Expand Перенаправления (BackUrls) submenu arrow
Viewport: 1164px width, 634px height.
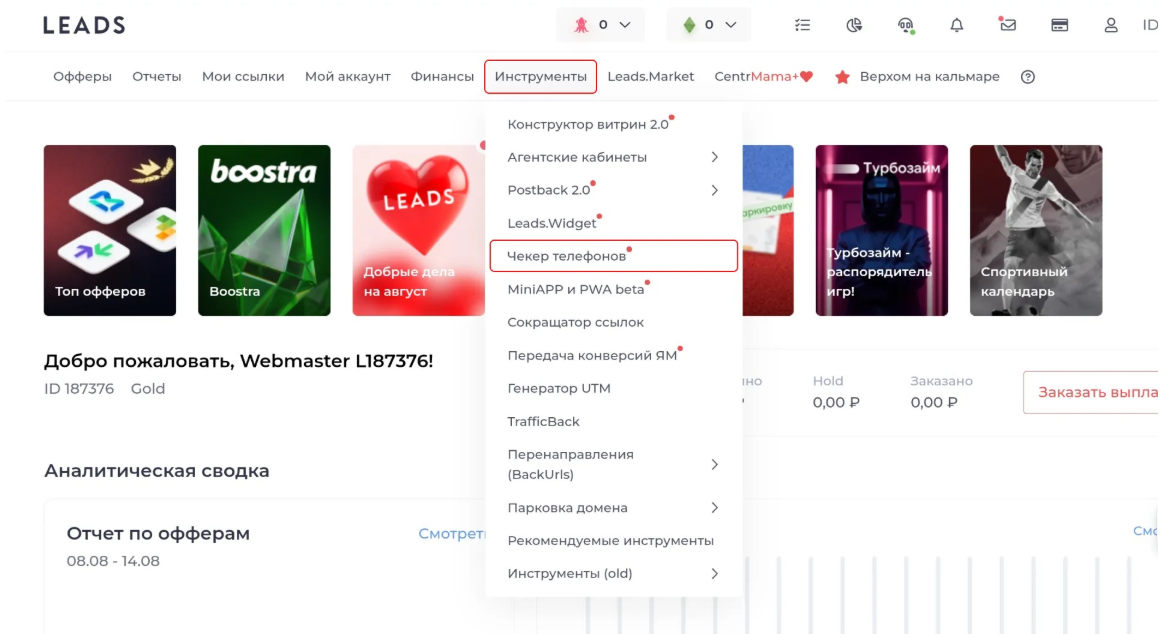coord(714,465)
